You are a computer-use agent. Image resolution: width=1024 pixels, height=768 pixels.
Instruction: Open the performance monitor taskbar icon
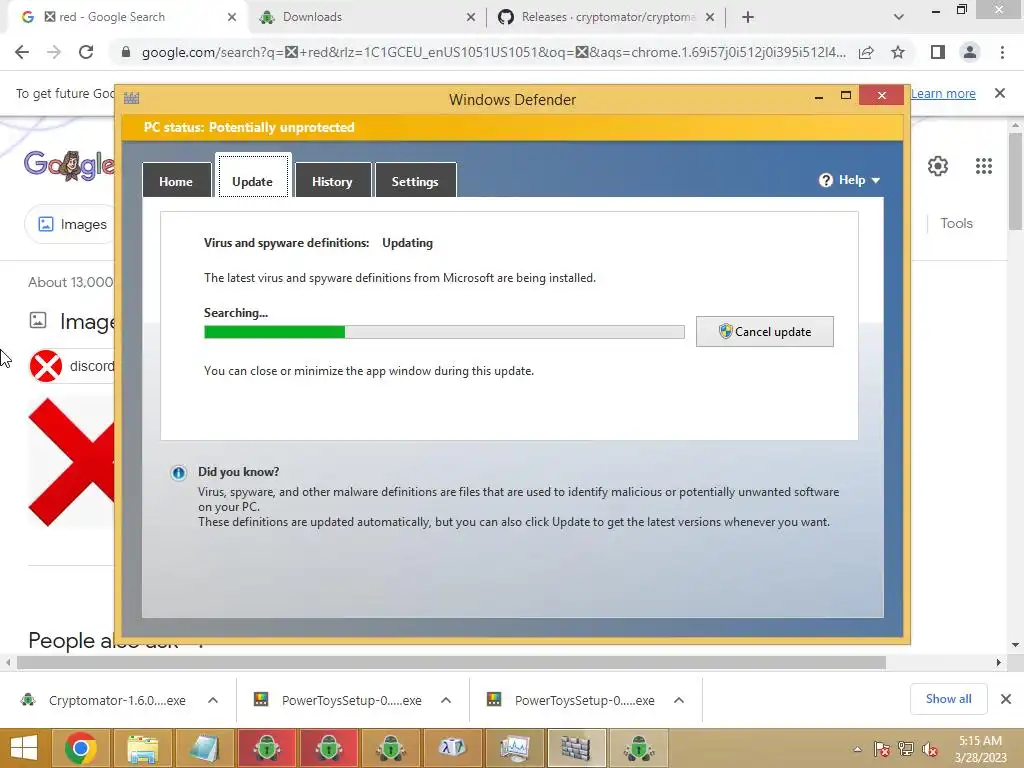pyautogui.click(x=514, y=748)
